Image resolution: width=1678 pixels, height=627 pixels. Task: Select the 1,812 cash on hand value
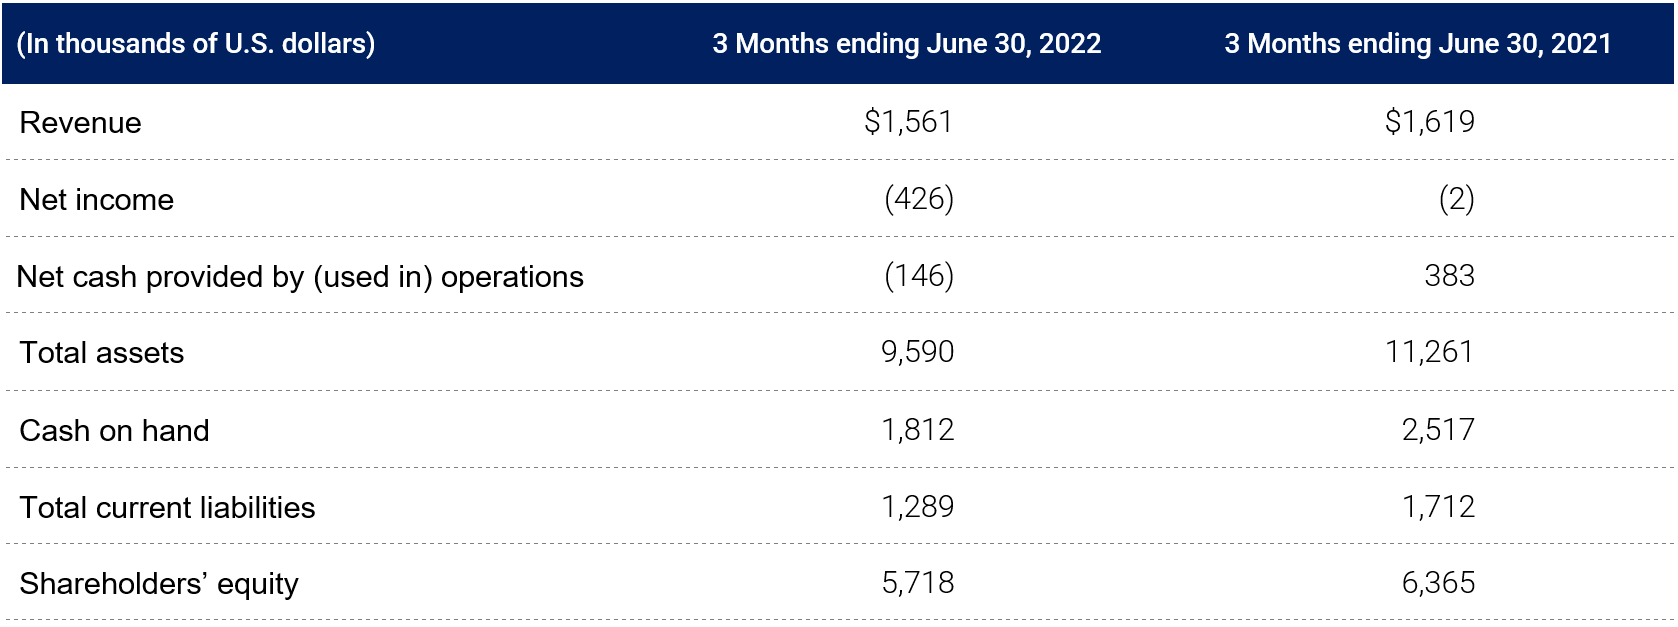(917, 430)
